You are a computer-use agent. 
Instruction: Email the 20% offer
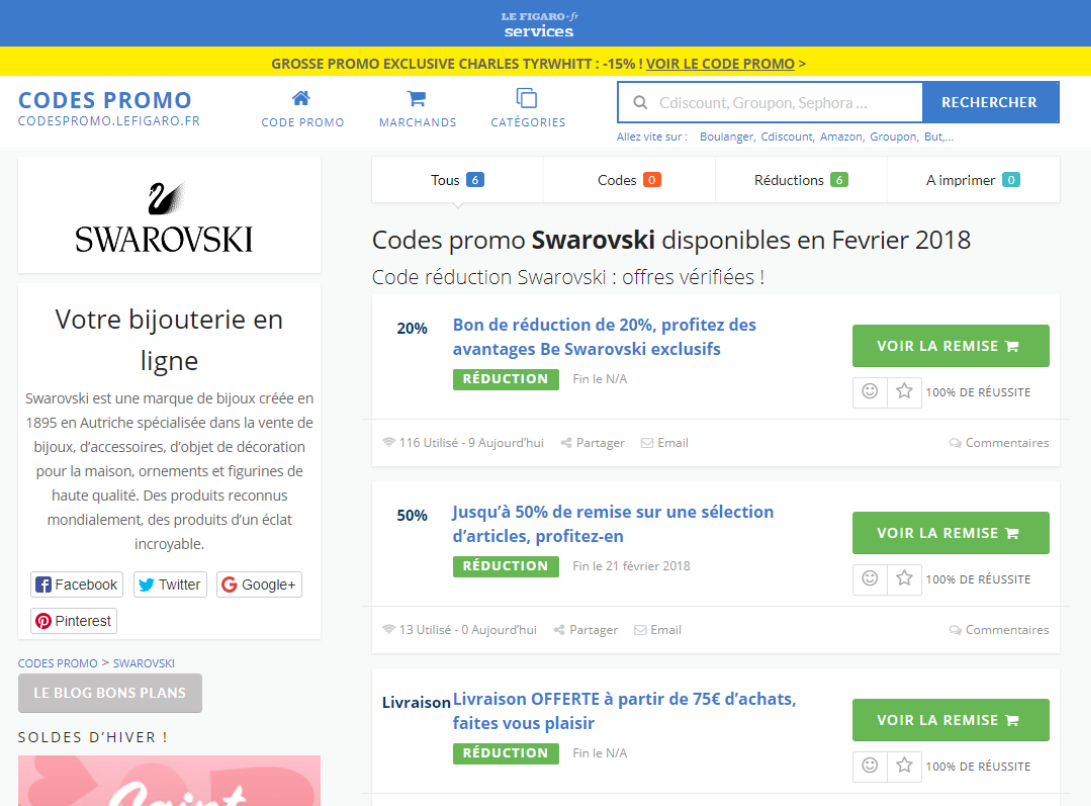664,443
